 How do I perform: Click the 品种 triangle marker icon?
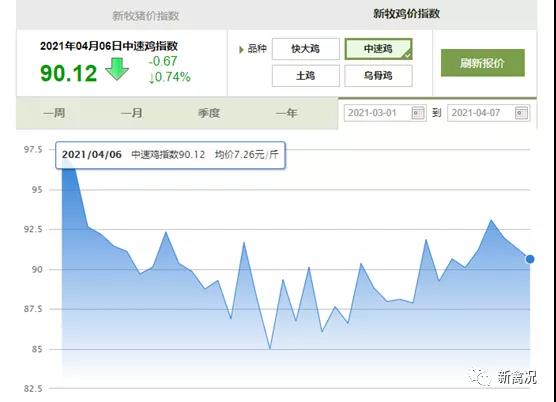pyautogui.click(x=241, y=49)
